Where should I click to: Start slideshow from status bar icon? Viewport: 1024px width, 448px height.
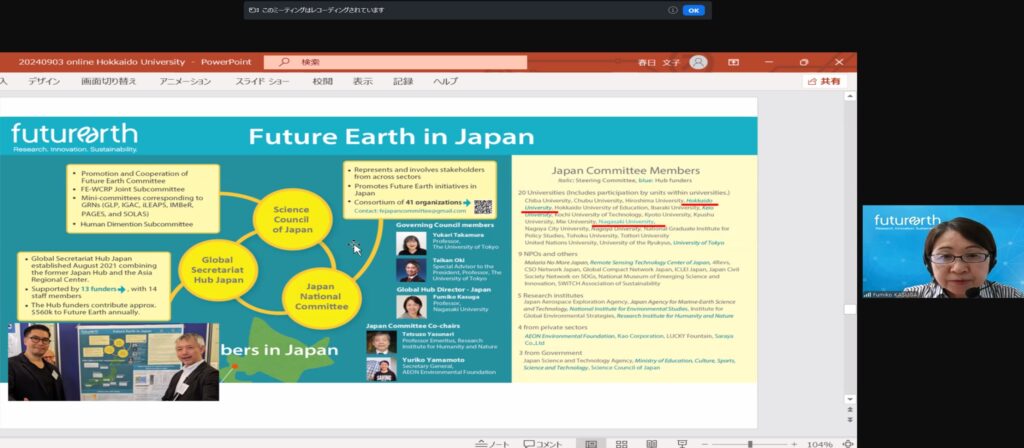pyautogui.click(x=681, y=443)
